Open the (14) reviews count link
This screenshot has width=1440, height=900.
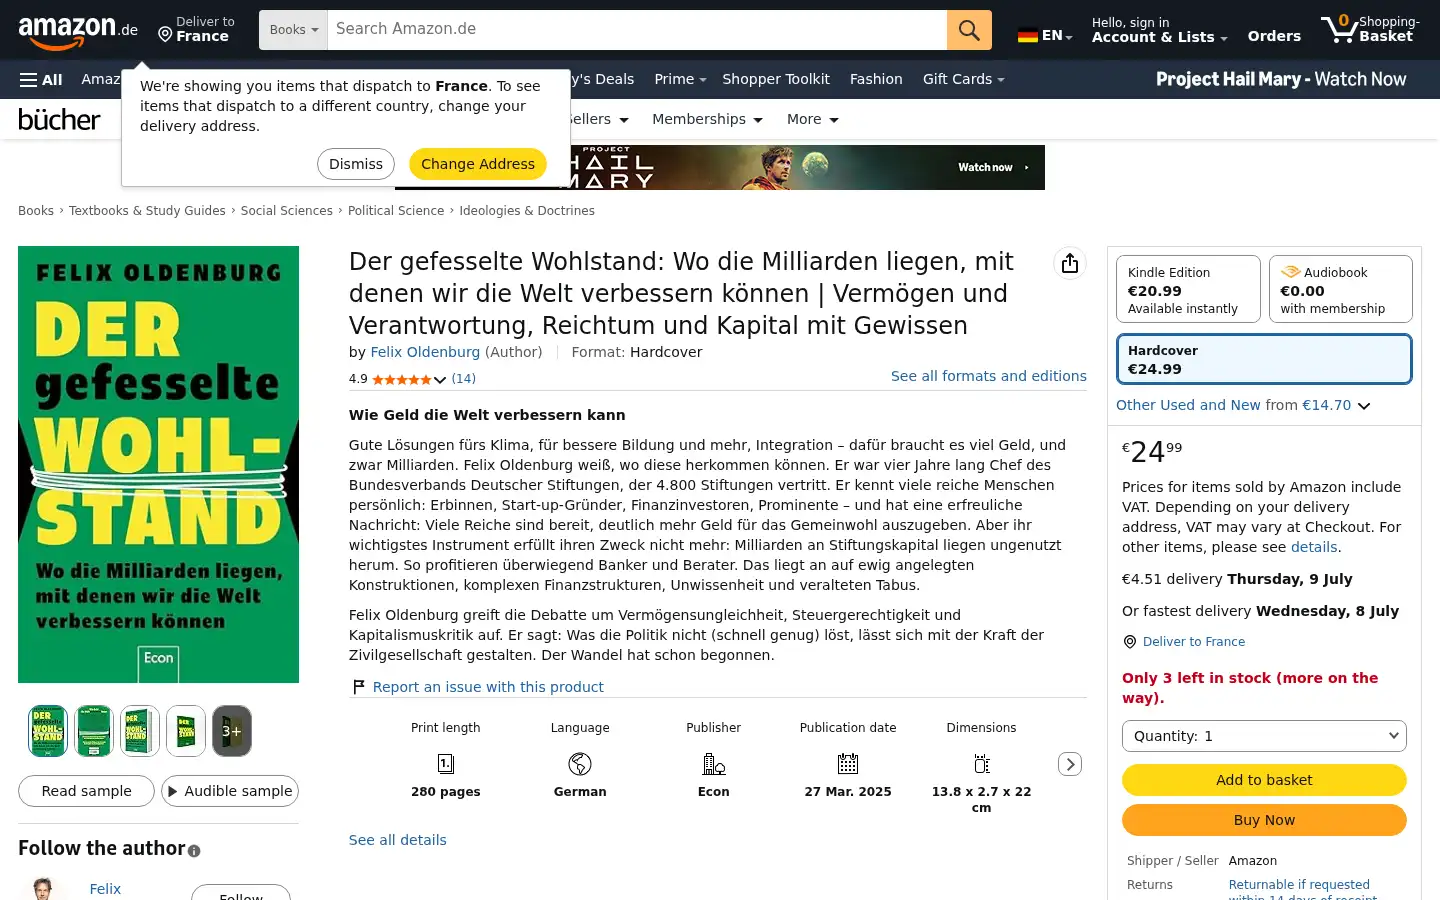pos(464,379)
